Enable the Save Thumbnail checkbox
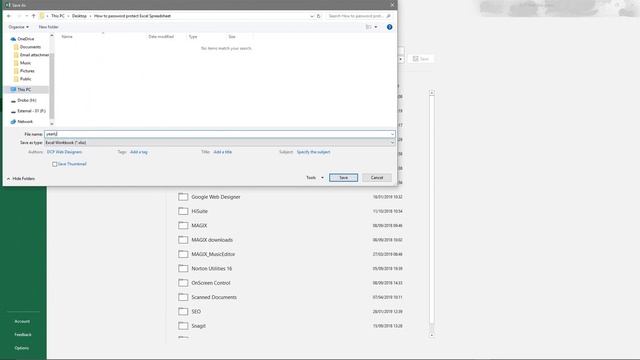Image resolution: width=640 pixels, height=360 pixels. pos(54,164)
